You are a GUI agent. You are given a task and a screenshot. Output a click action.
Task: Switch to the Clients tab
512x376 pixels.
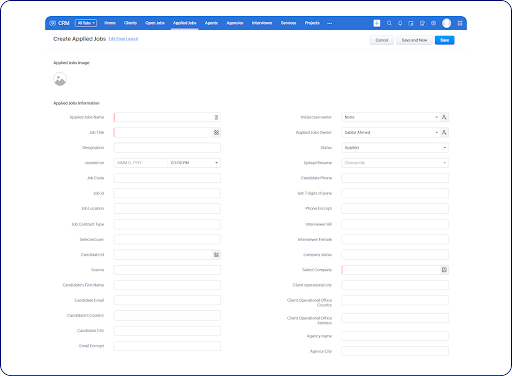tap(130, 23)
